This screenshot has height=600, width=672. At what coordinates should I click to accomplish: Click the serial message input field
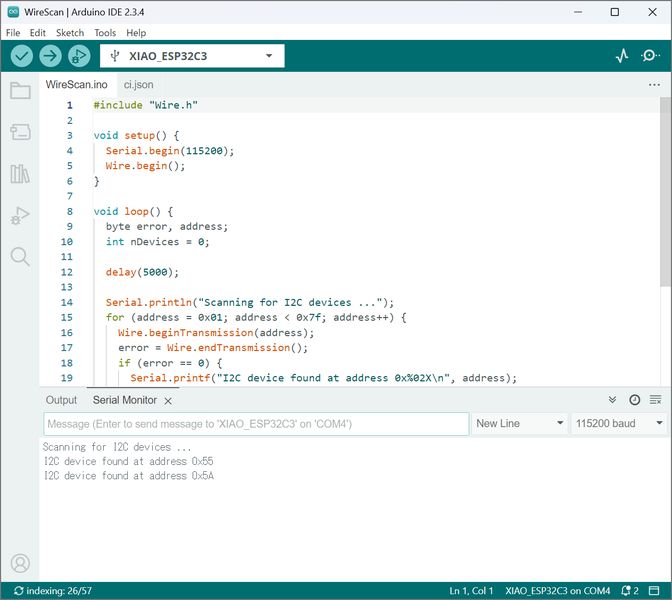pos(256,424)
